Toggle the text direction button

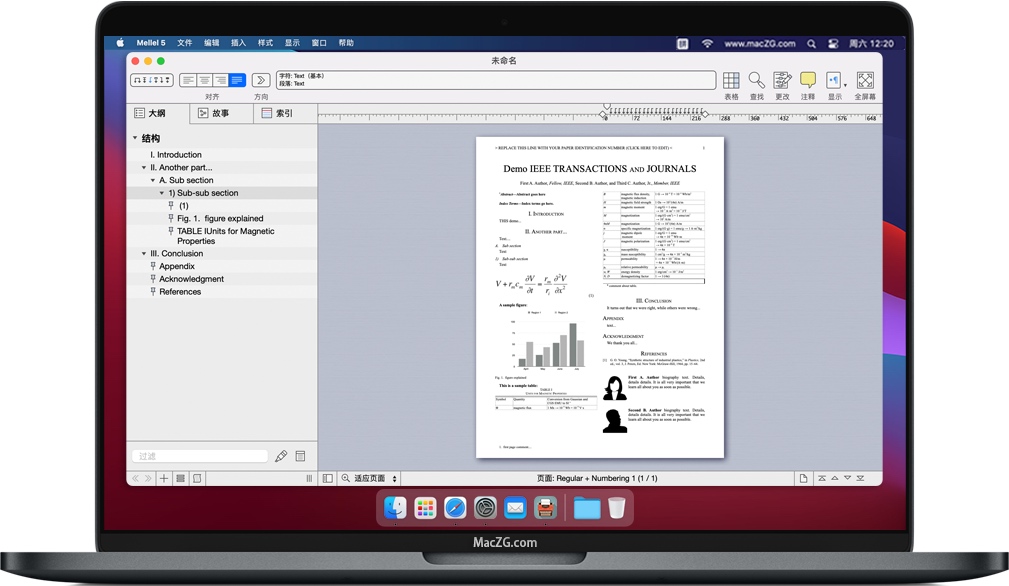click(x=261, y=80)
